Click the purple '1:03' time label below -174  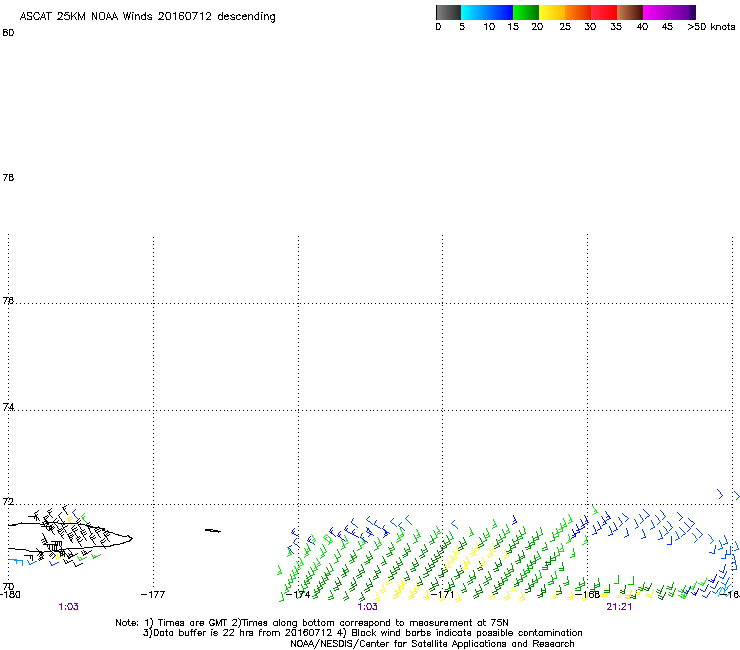[x=367, y=607]
